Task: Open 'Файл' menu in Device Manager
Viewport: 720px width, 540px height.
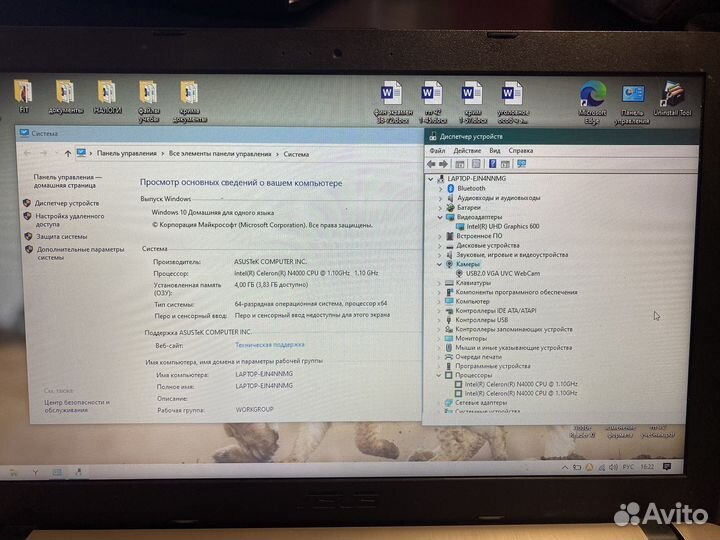Action: pos(437,150)
